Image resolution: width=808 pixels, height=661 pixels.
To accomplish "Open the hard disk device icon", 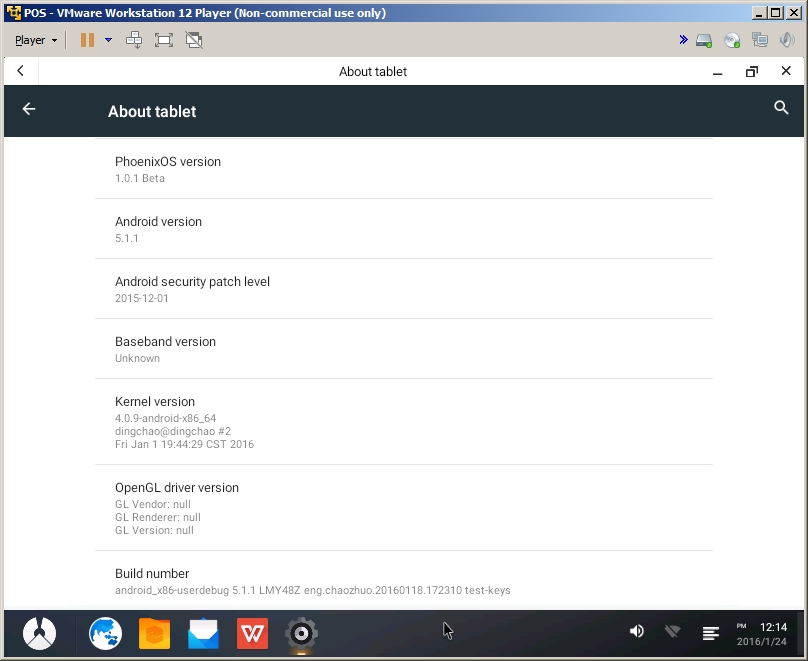I will [704, 40].
